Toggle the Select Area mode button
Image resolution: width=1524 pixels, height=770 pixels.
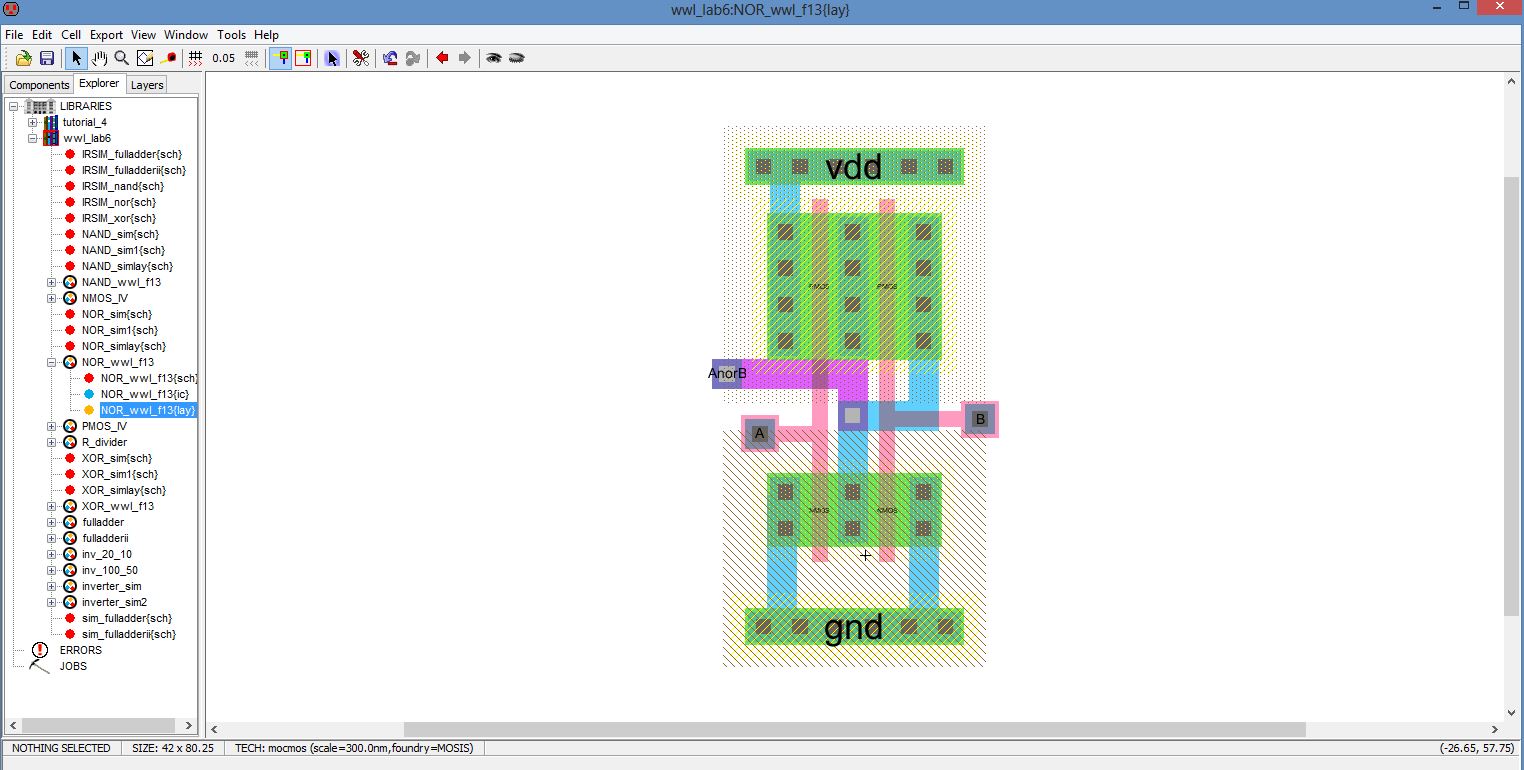[x=303, y=58]
